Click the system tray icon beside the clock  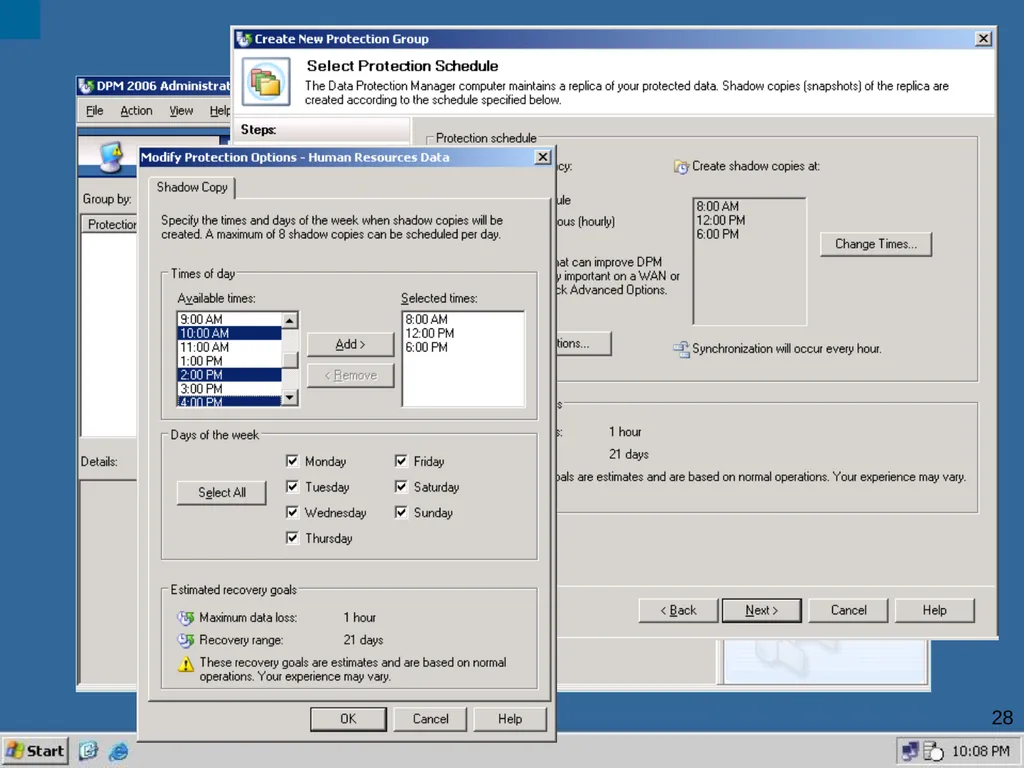(933, 751)
